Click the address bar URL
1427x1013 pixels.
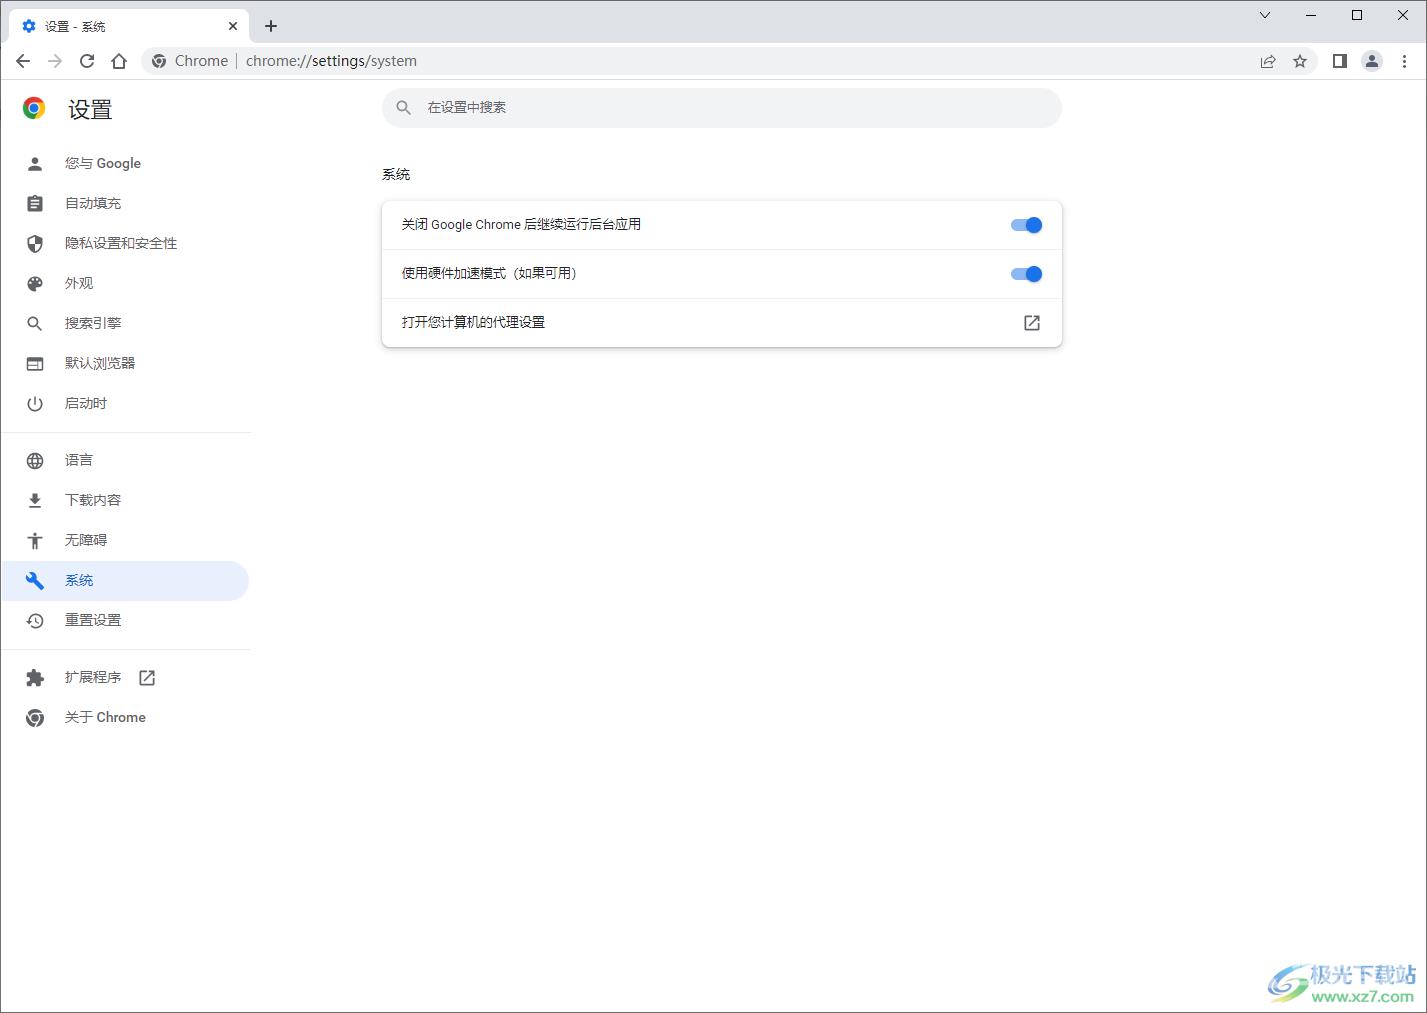[x=331, y=61]
